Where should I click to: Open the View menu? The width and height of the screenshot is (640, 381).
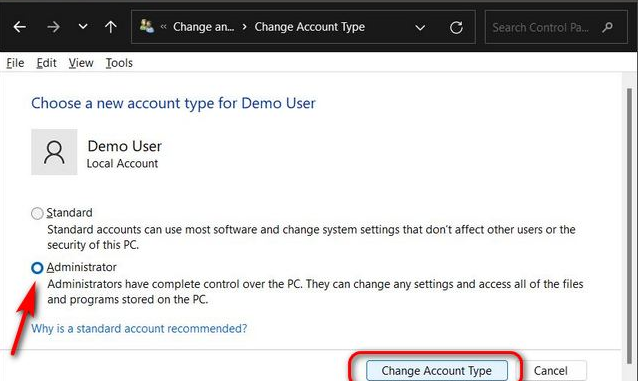click(x=81, y=63)
